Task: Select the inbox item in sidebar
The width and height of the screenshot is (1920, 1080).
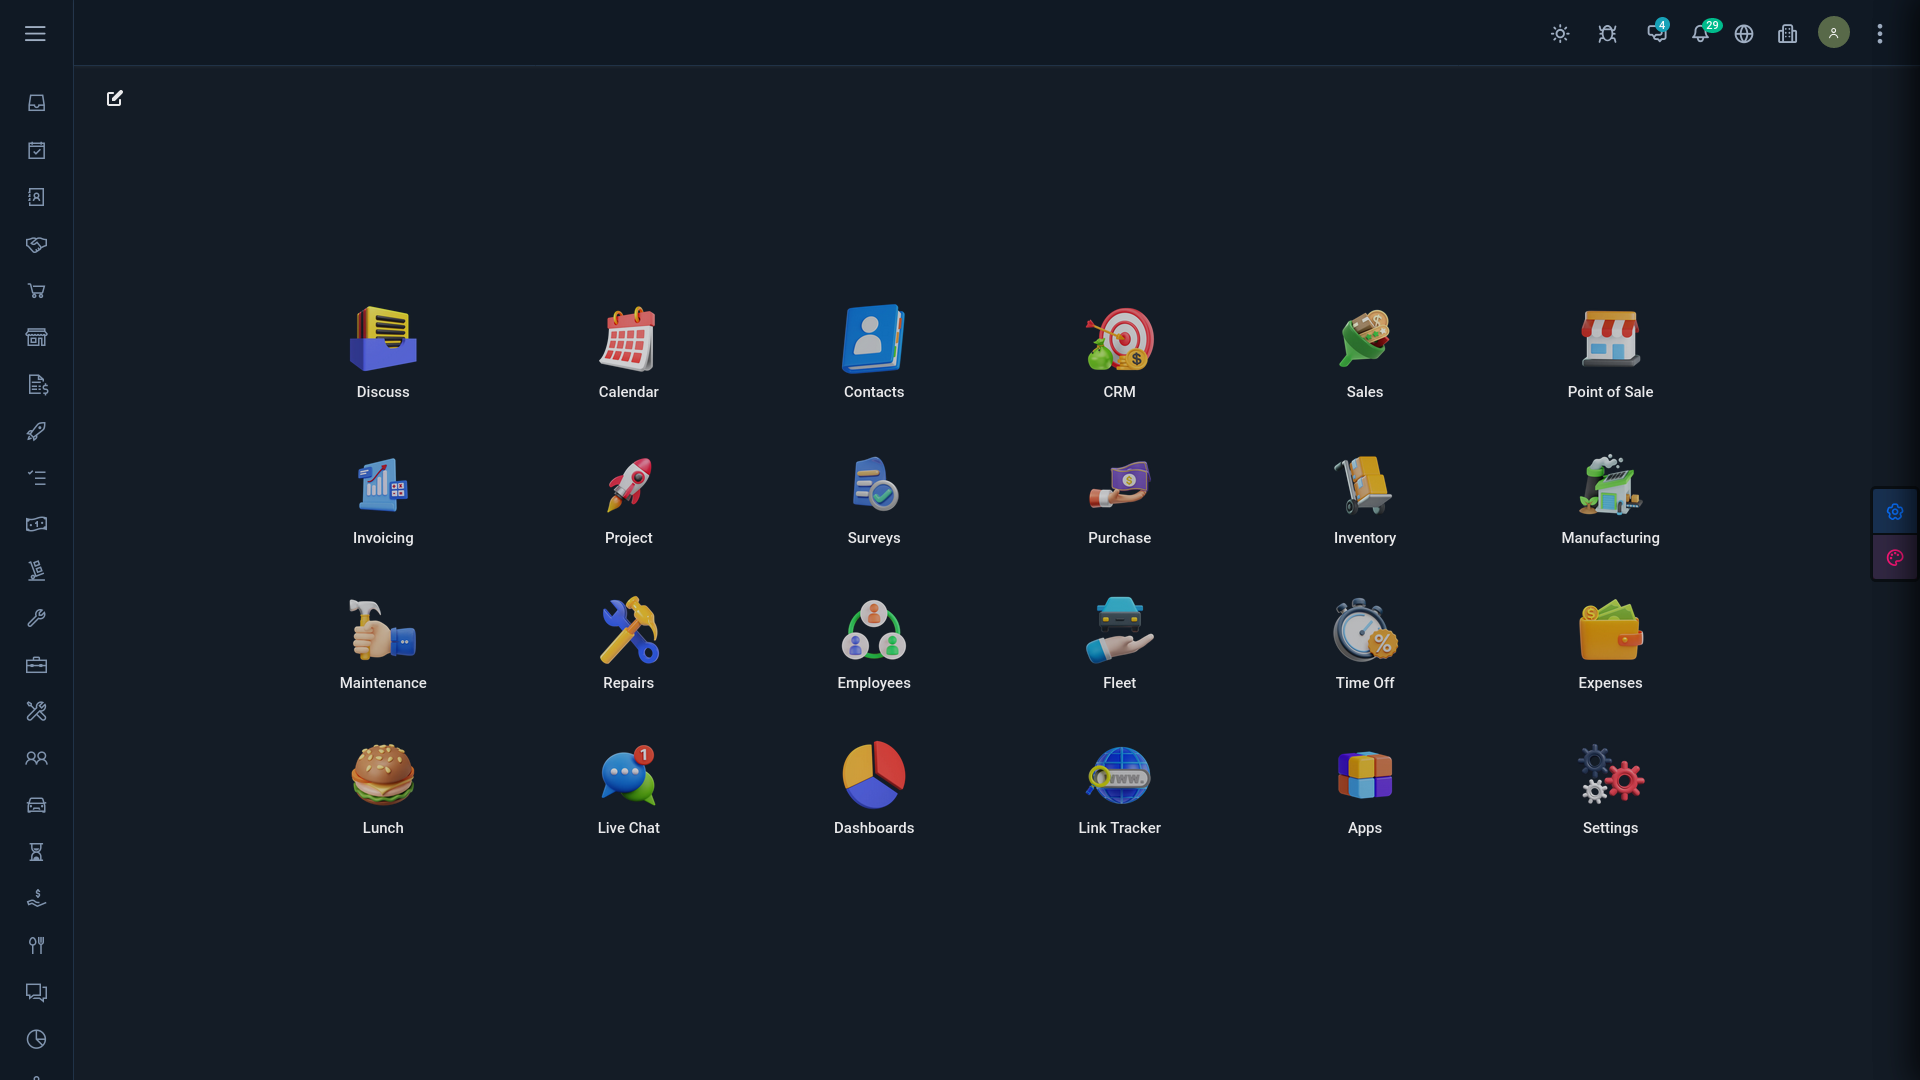Action: pyautogui.click(x=36, y=103)
